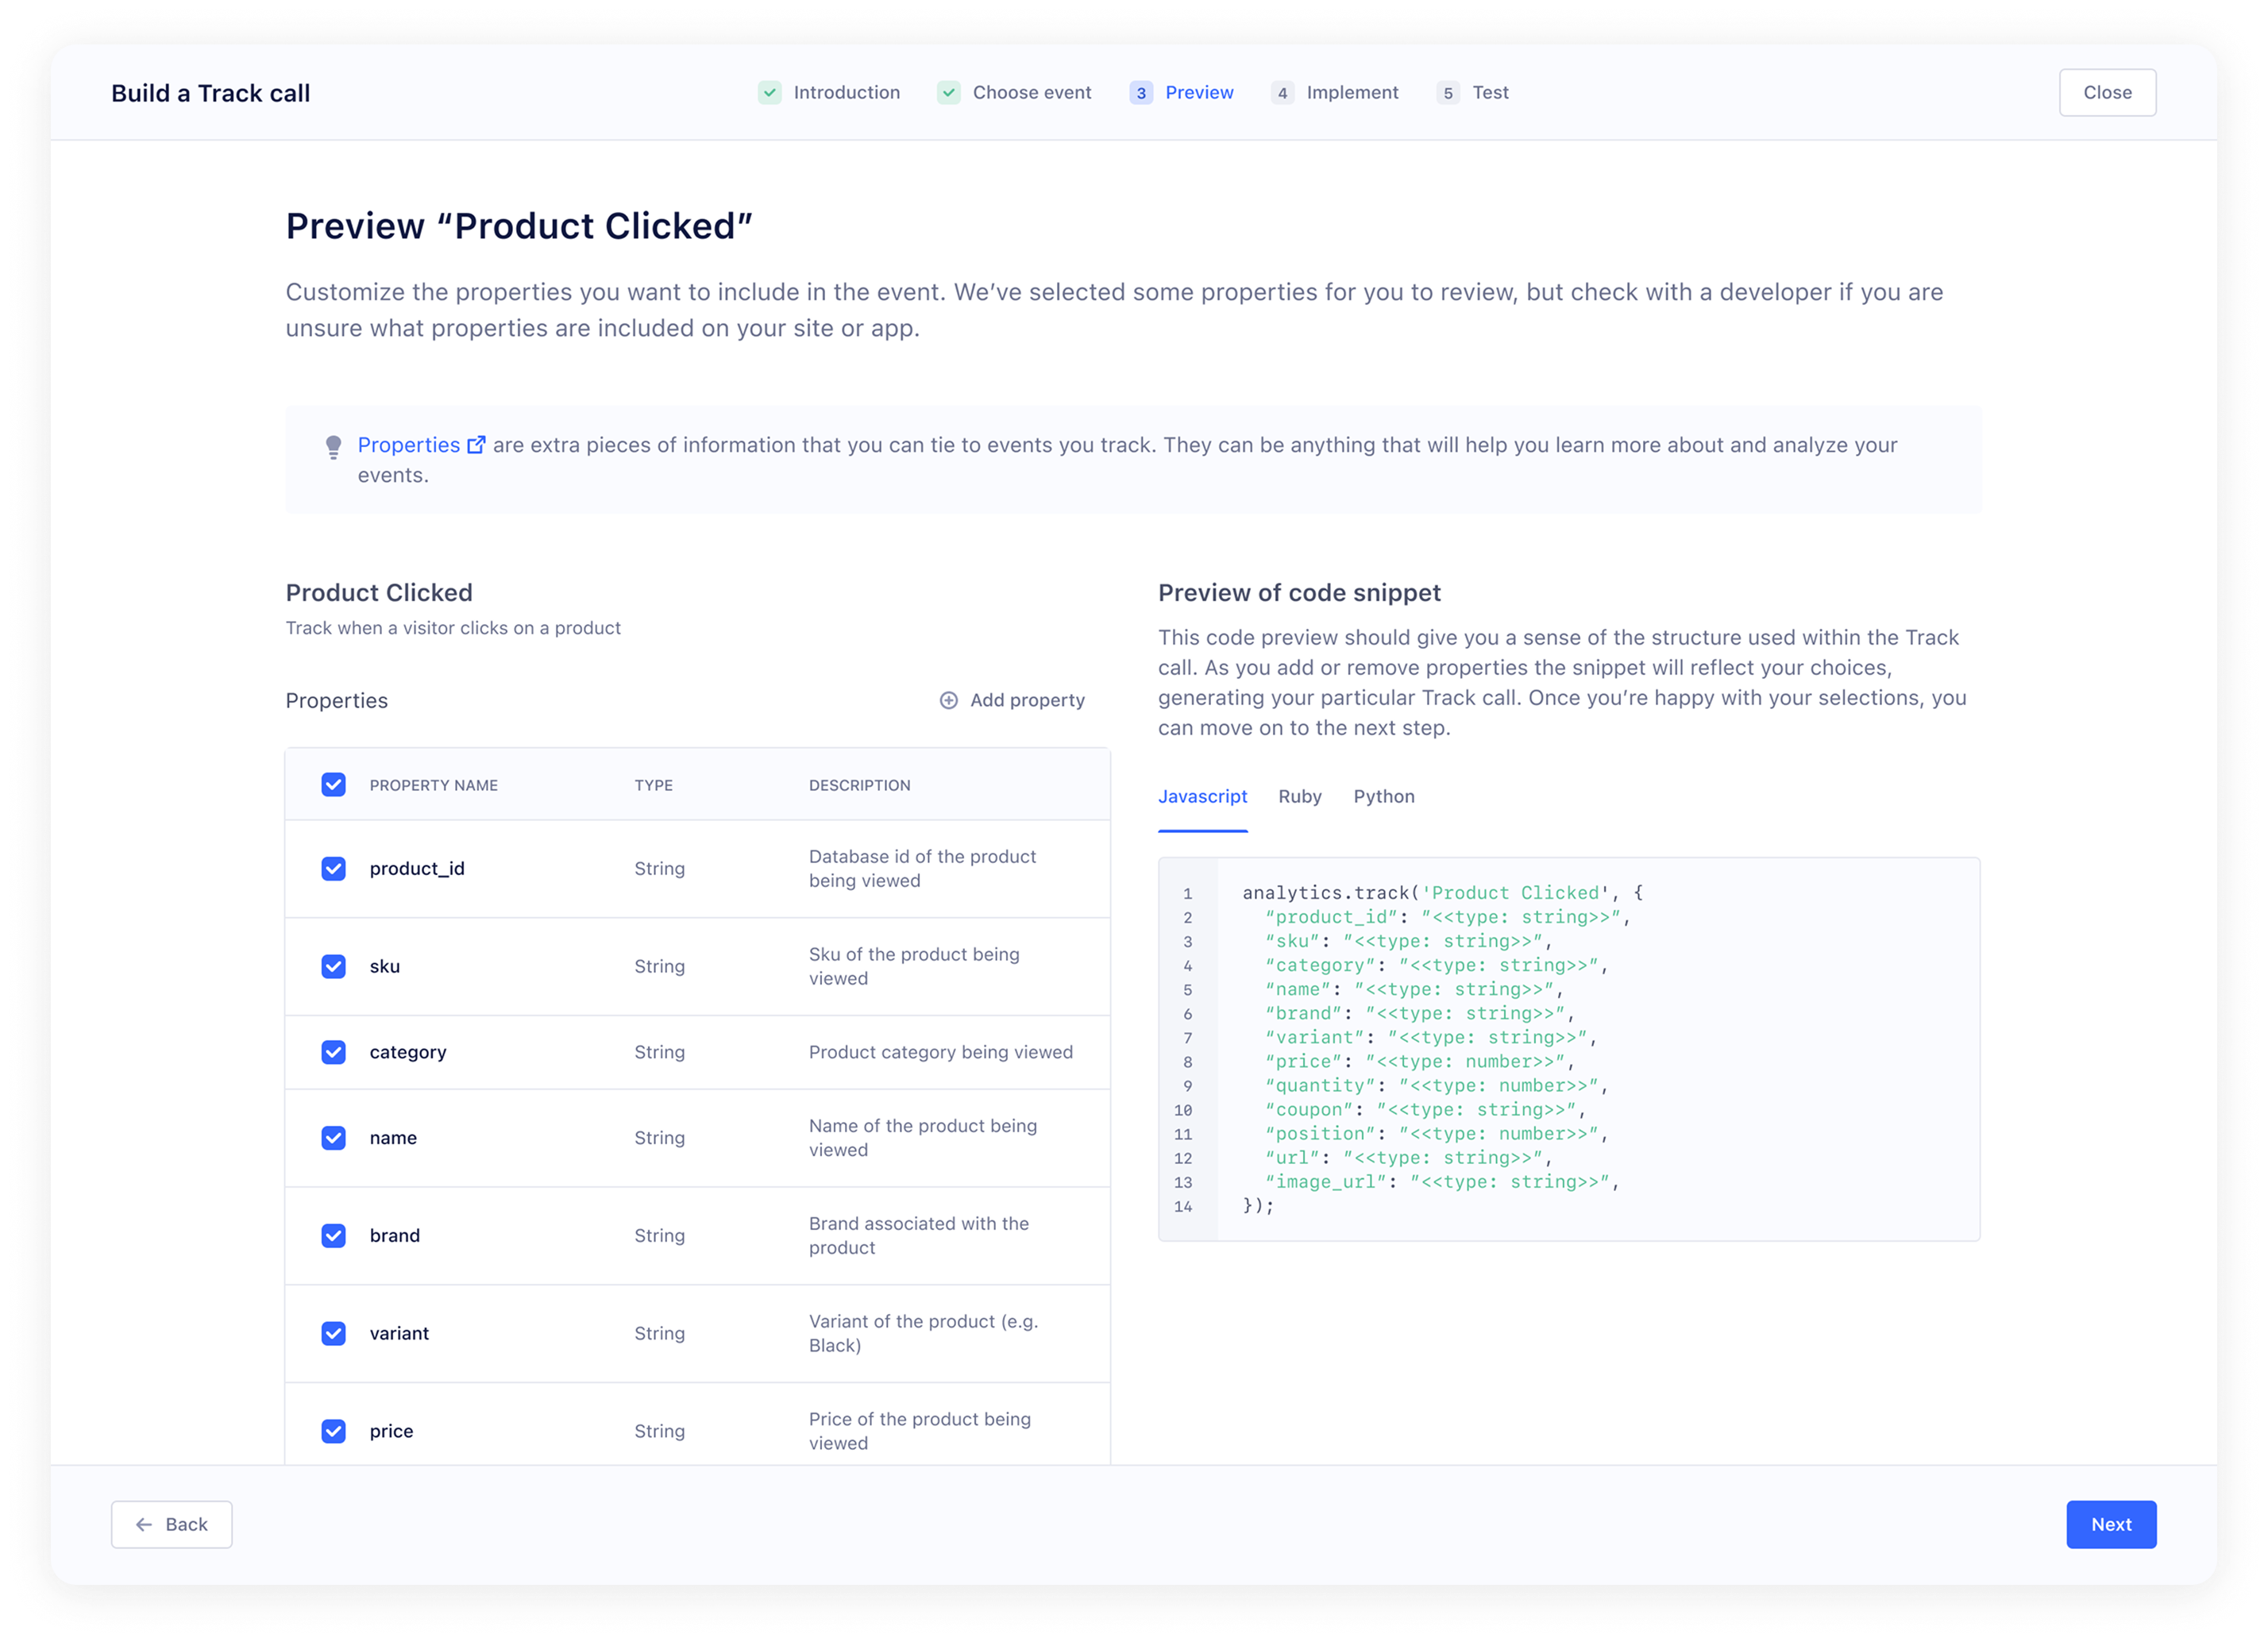Uncheck the product_id property checkbox
2268x1642 pixels.
pyautogui.click(x=333, y=869)
